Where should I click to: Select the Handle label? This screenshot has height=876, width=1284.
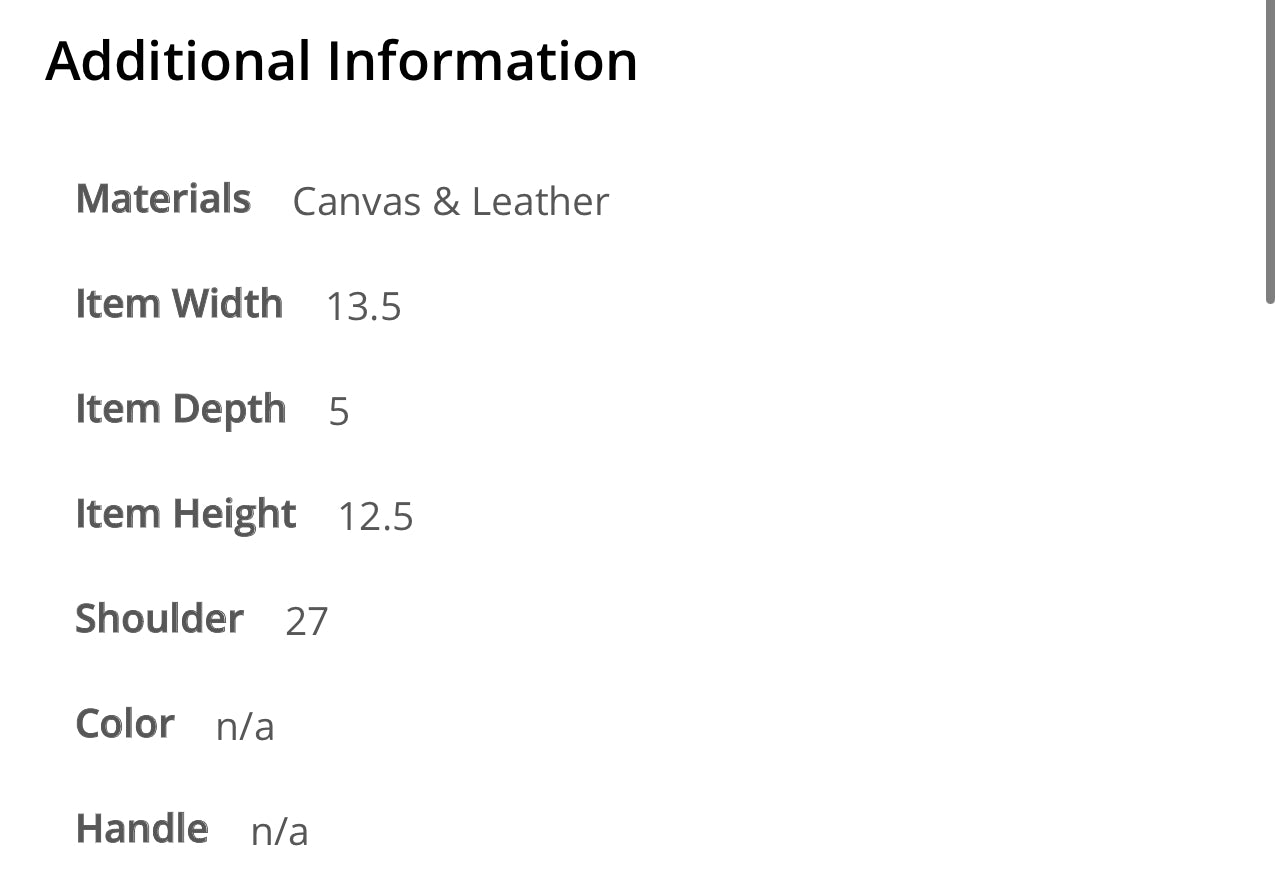coord(142,829)
